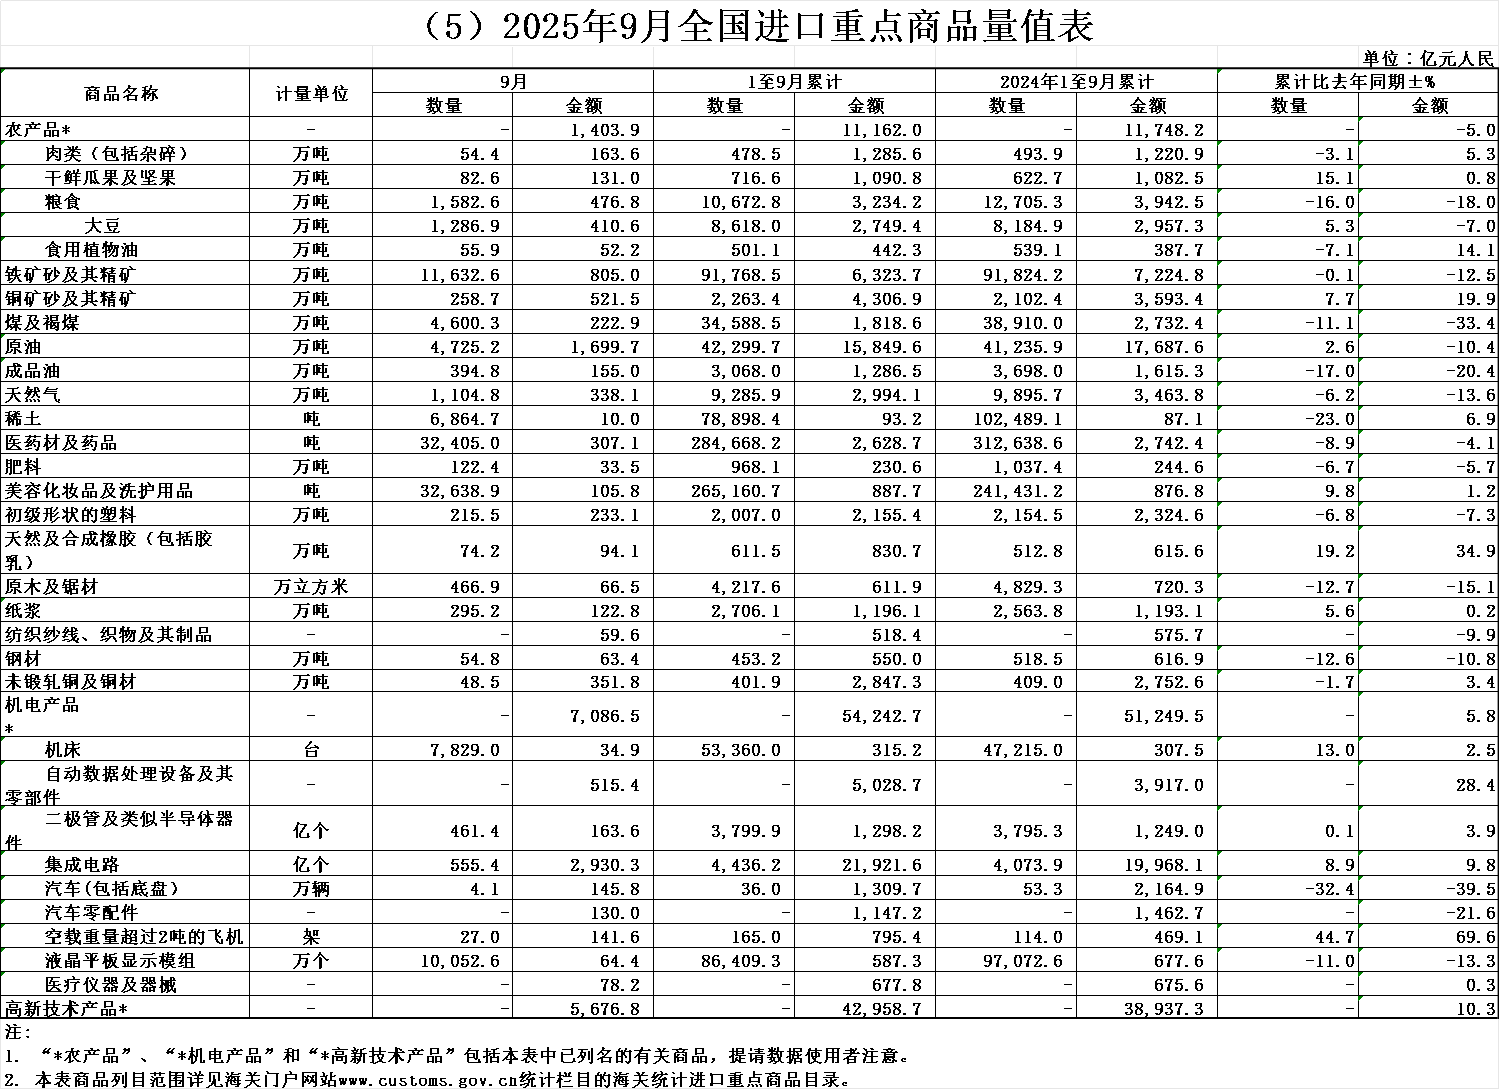Select the sixth column header cell
This screenshot has width=1502, height=1089.
point(865,57)
